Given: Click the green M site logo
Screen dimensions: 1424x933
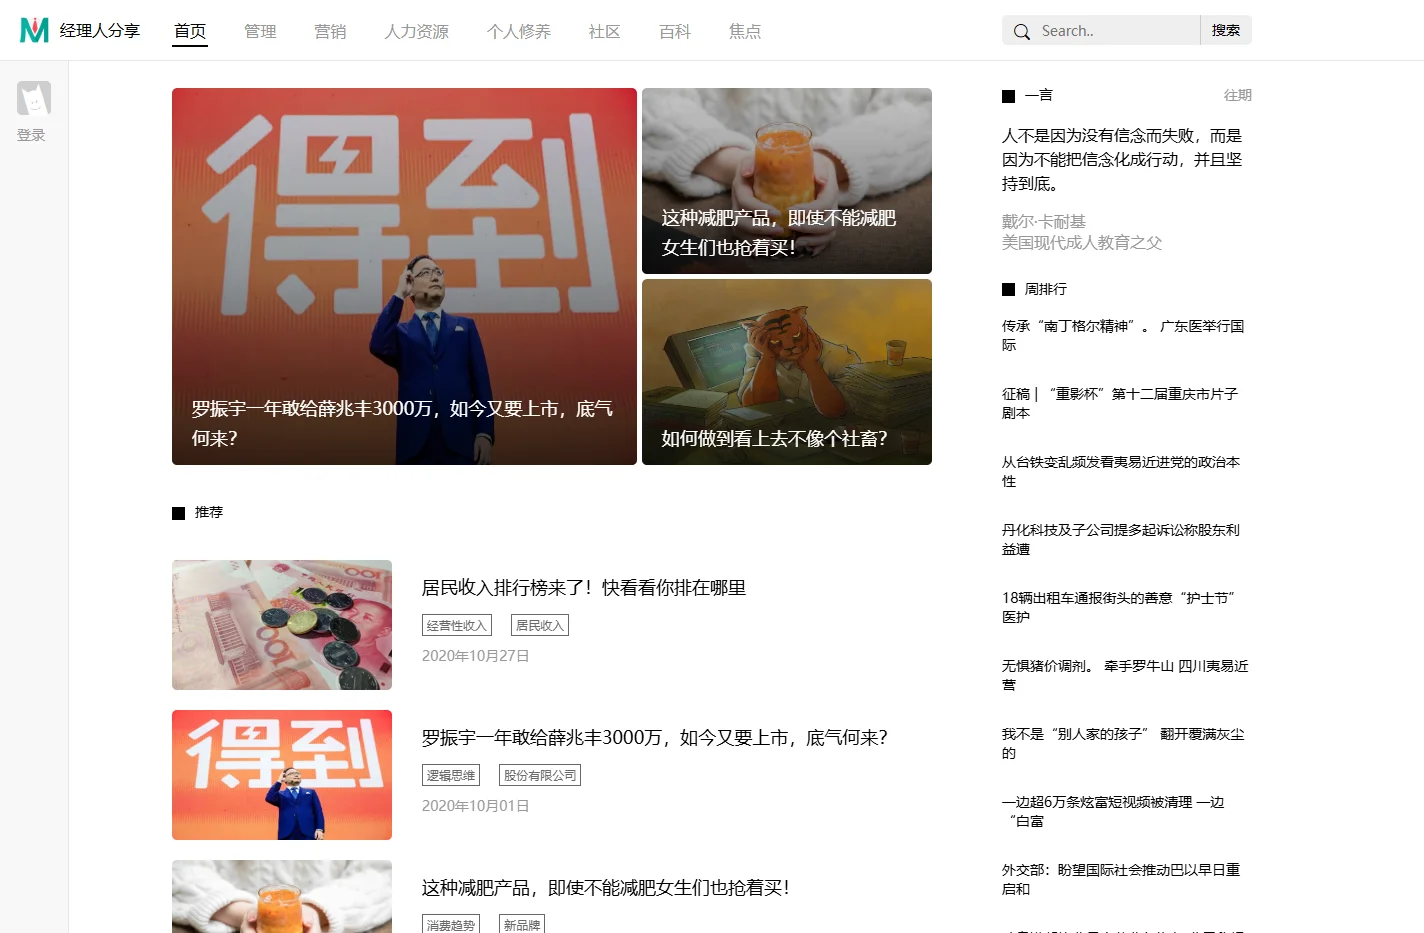Looking at the screenshot, I should coord(34,30).
